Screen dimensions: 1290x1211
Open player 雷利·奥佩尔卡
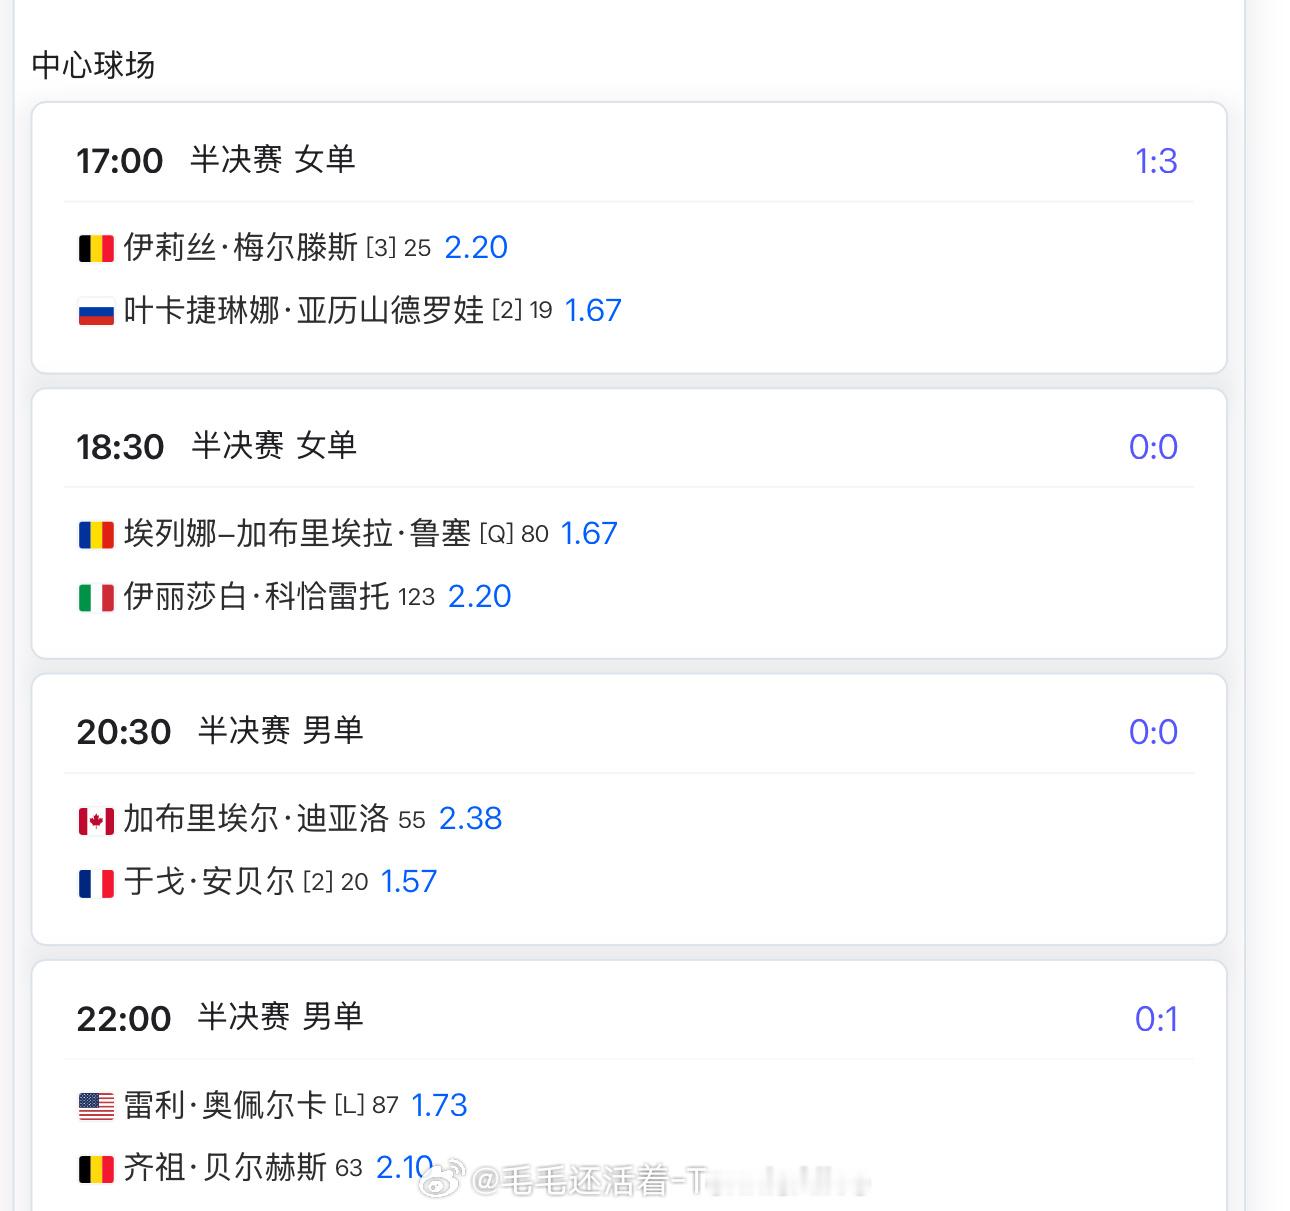pos(225,1105)
